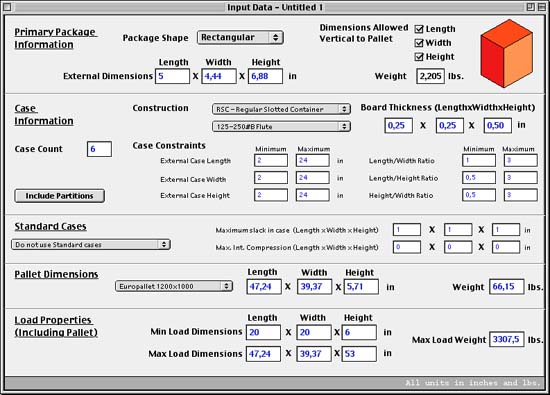Image resolution: width=550 pixels, height=395 pixels.
Task: Click Length/Height Ratio minimum field
Action: [479, 178]
